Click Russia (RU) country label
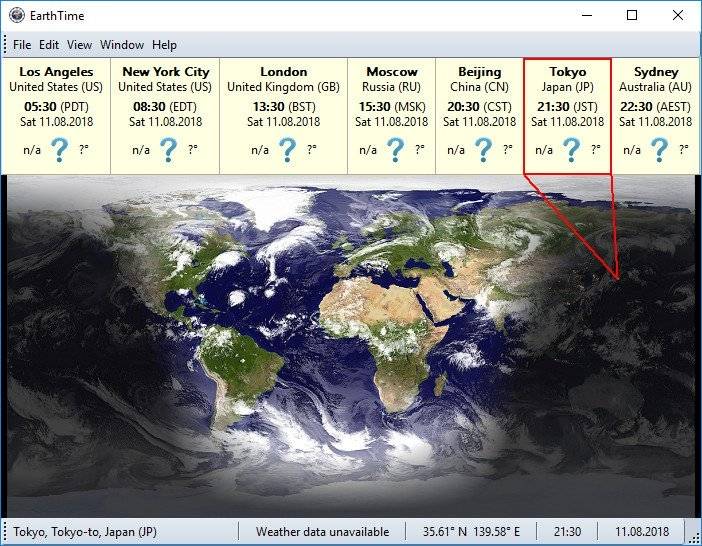702x546 pixels. (392, 87)
